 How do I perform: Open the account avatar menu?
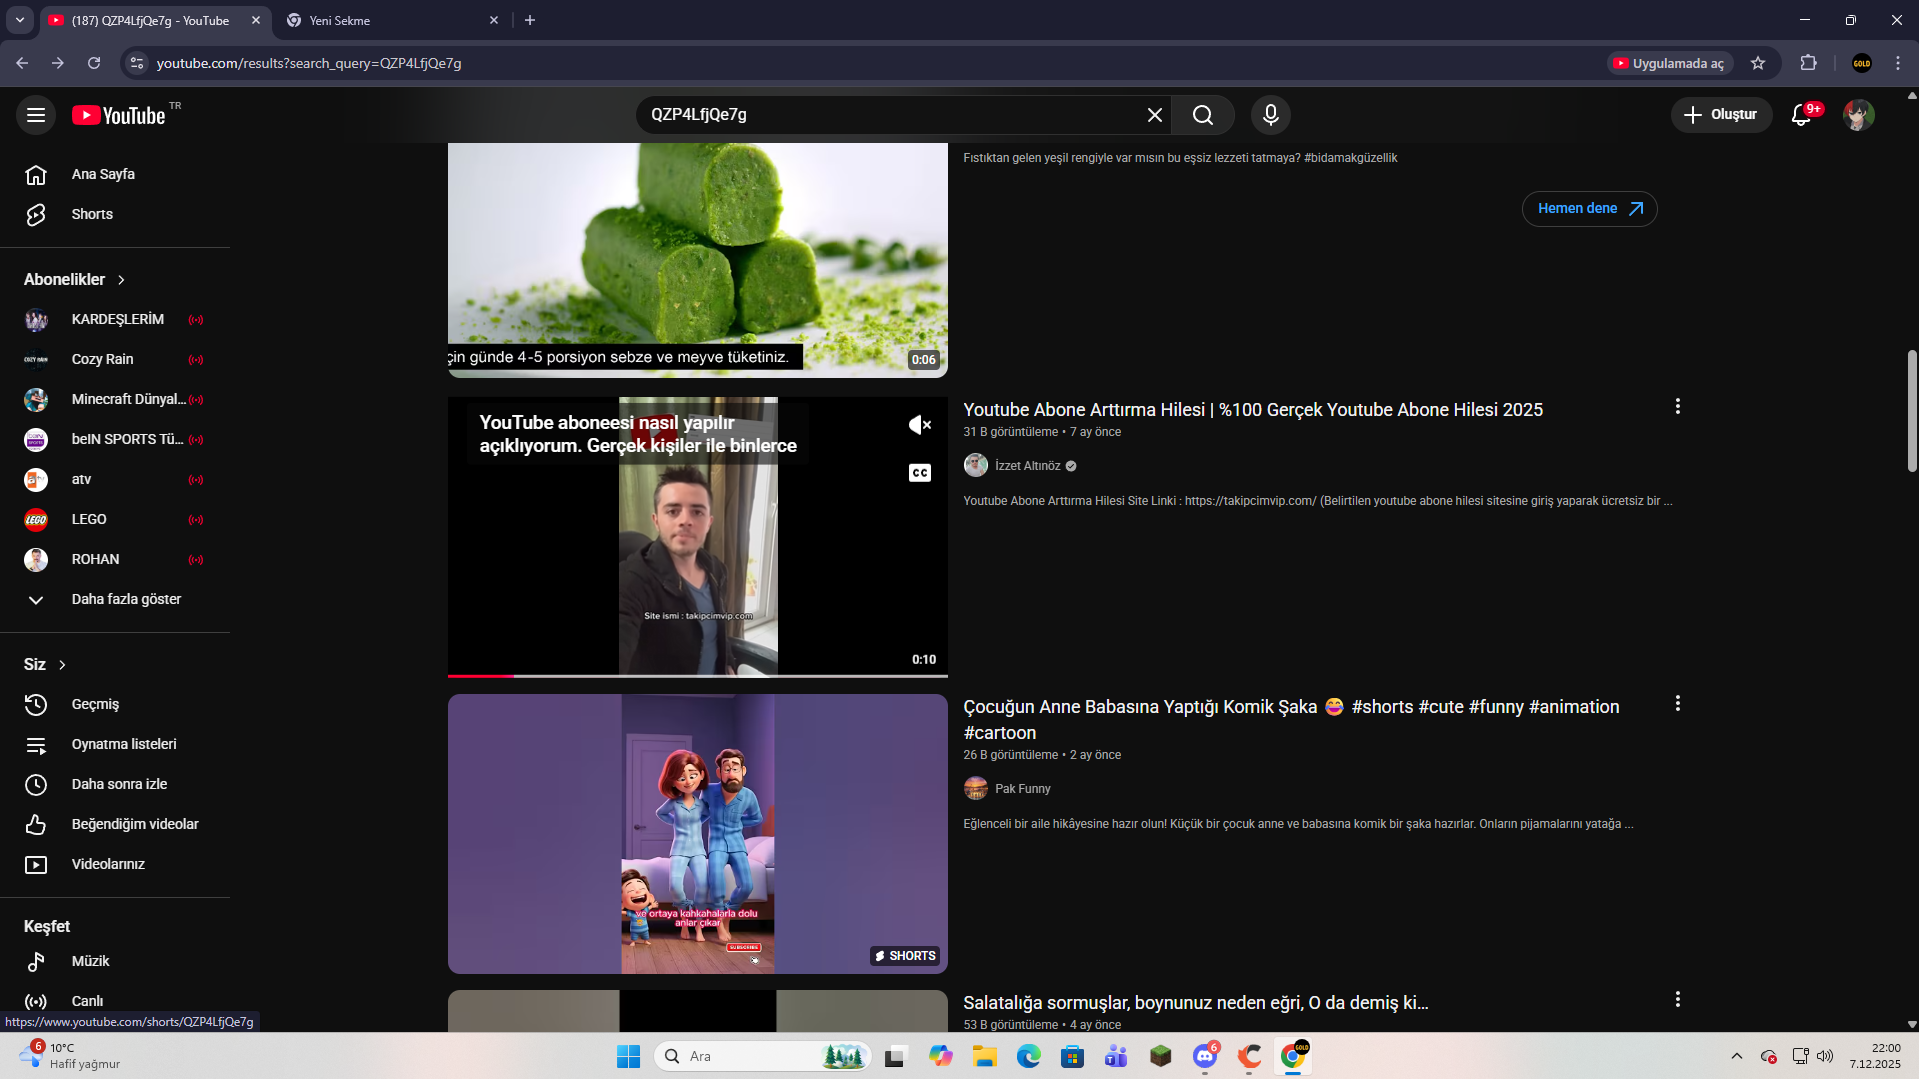(x=1859, y=115)
